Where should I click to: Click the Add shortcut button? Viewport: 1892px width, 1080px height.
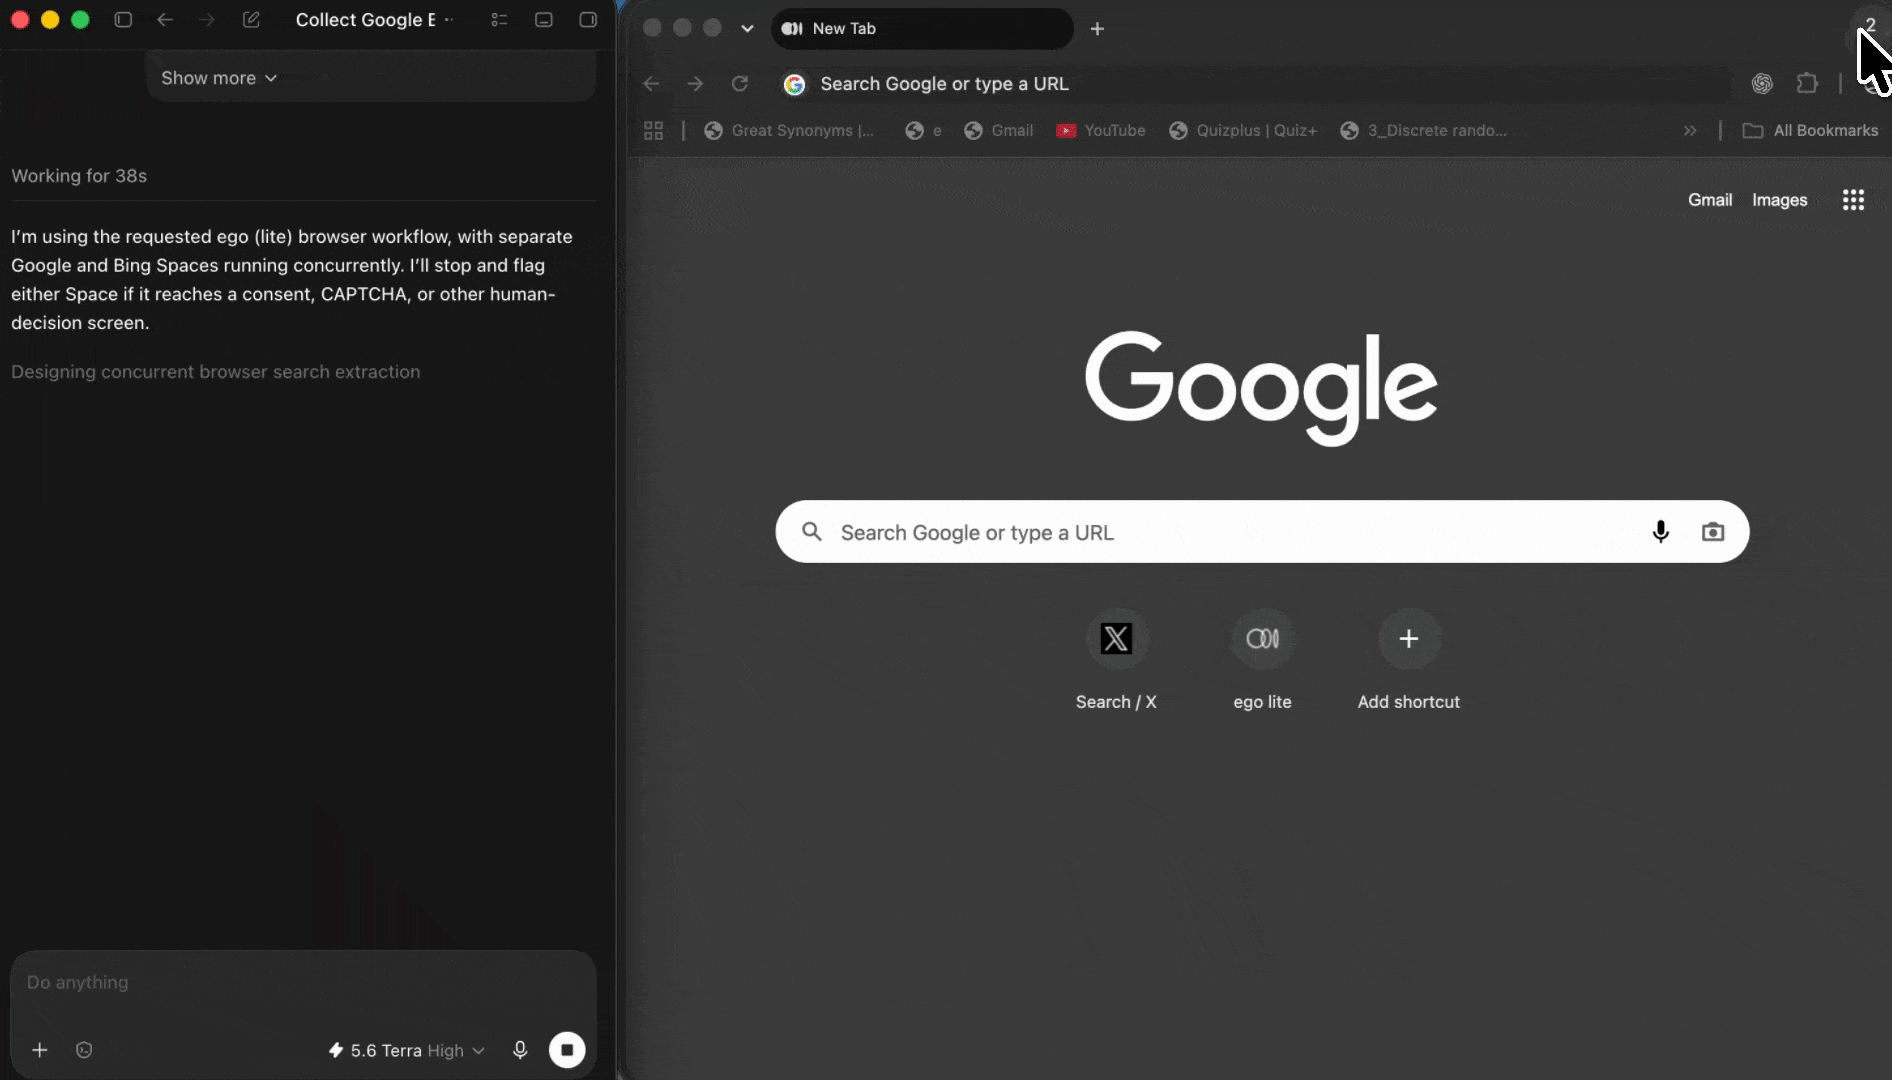(1409, 660)
